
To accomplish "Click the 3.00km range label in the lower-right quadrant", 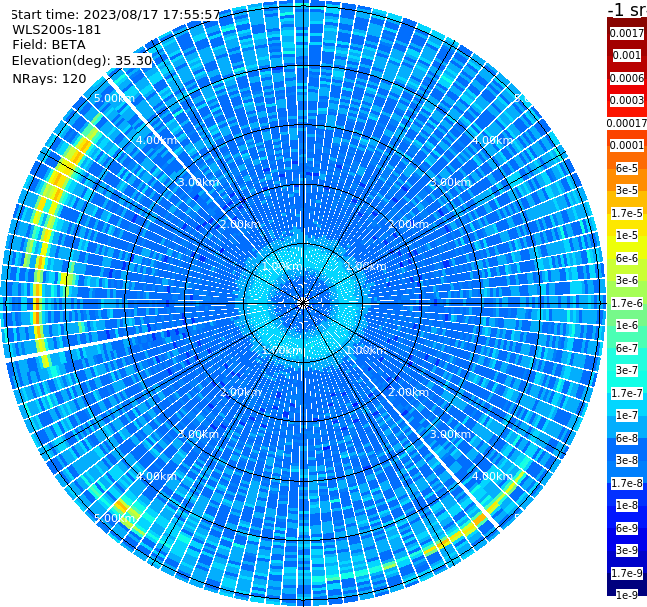I will pyautogui.click(x=451, y=434).
